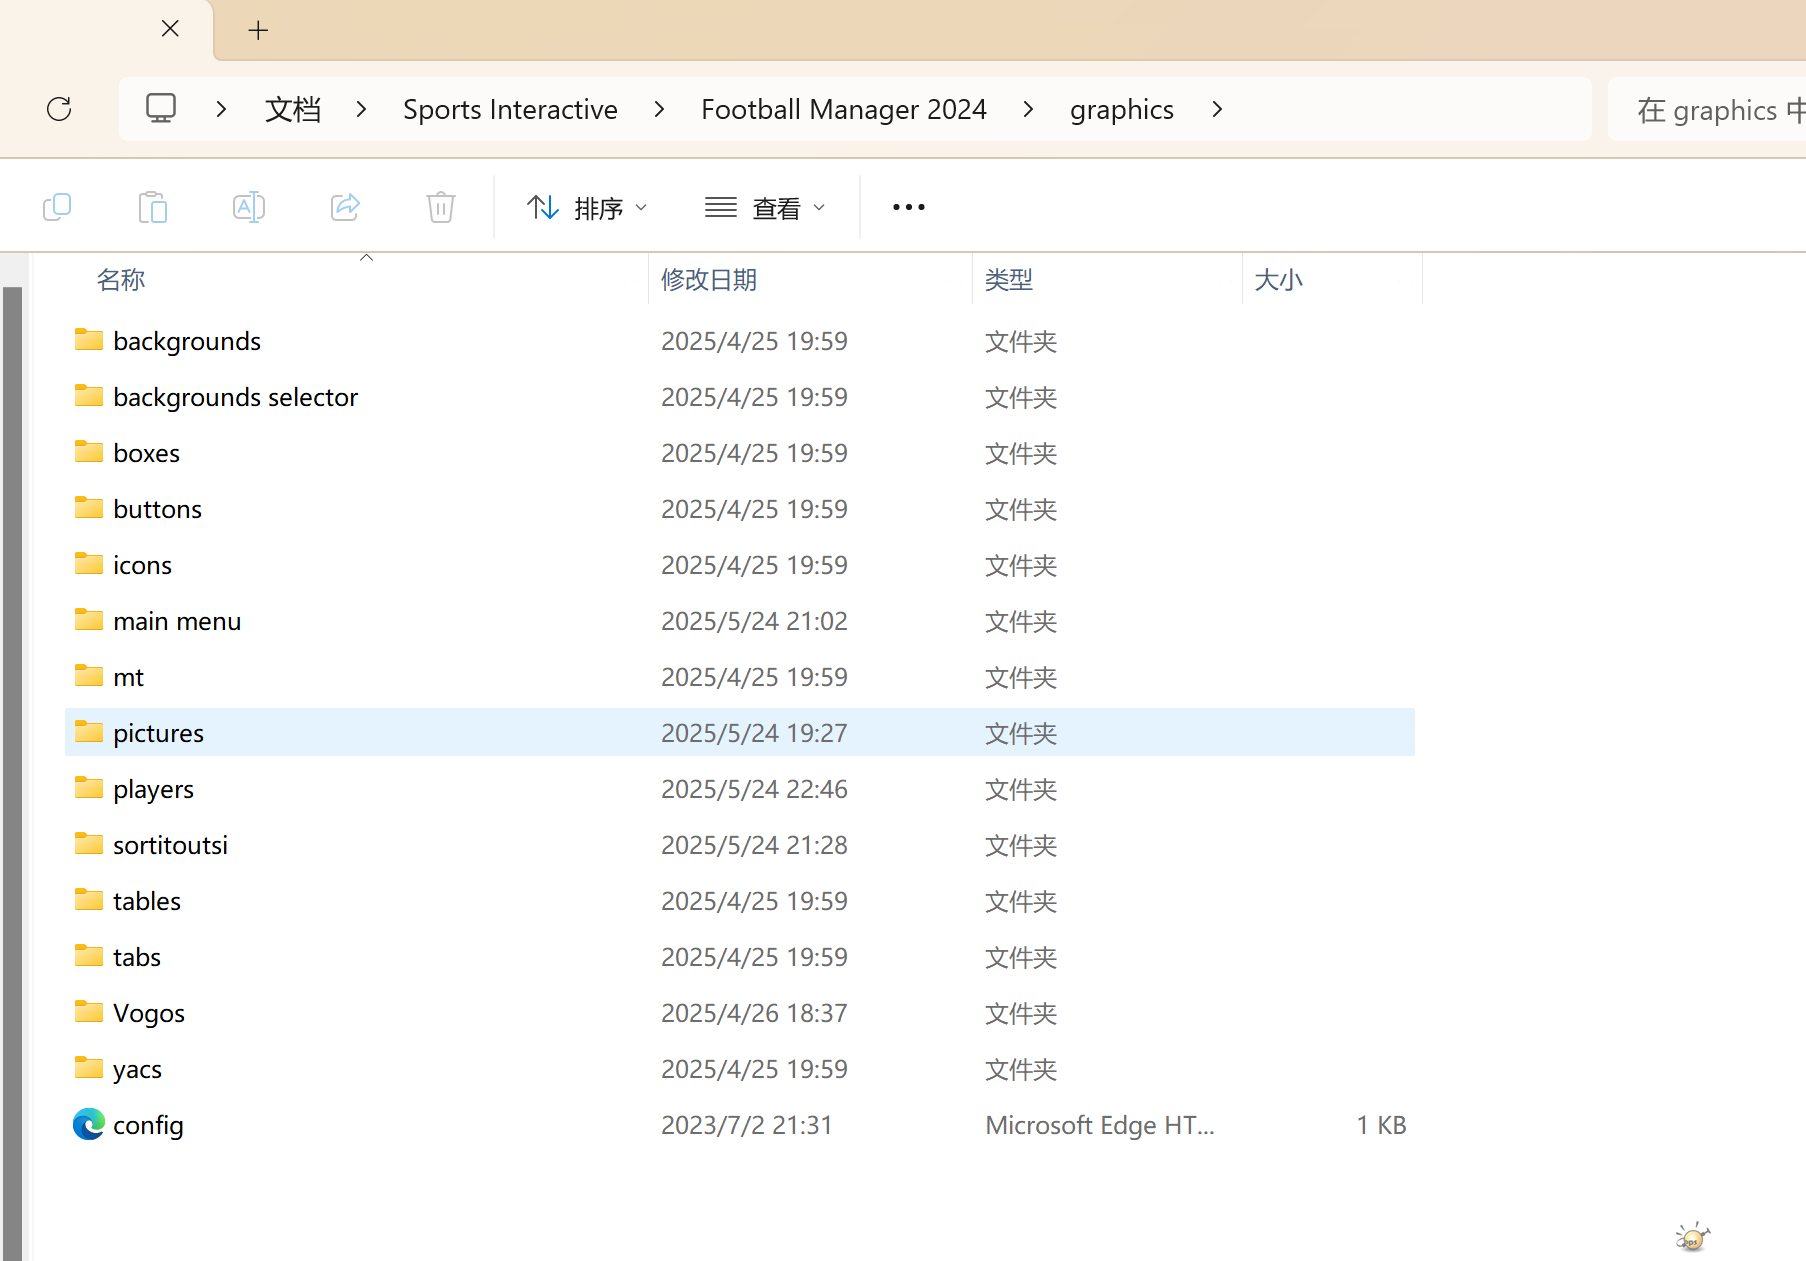This screenshot has width=1806, height=1261.
Task: Click graphics in the address breadcrumb
Action: (1122, 109)
